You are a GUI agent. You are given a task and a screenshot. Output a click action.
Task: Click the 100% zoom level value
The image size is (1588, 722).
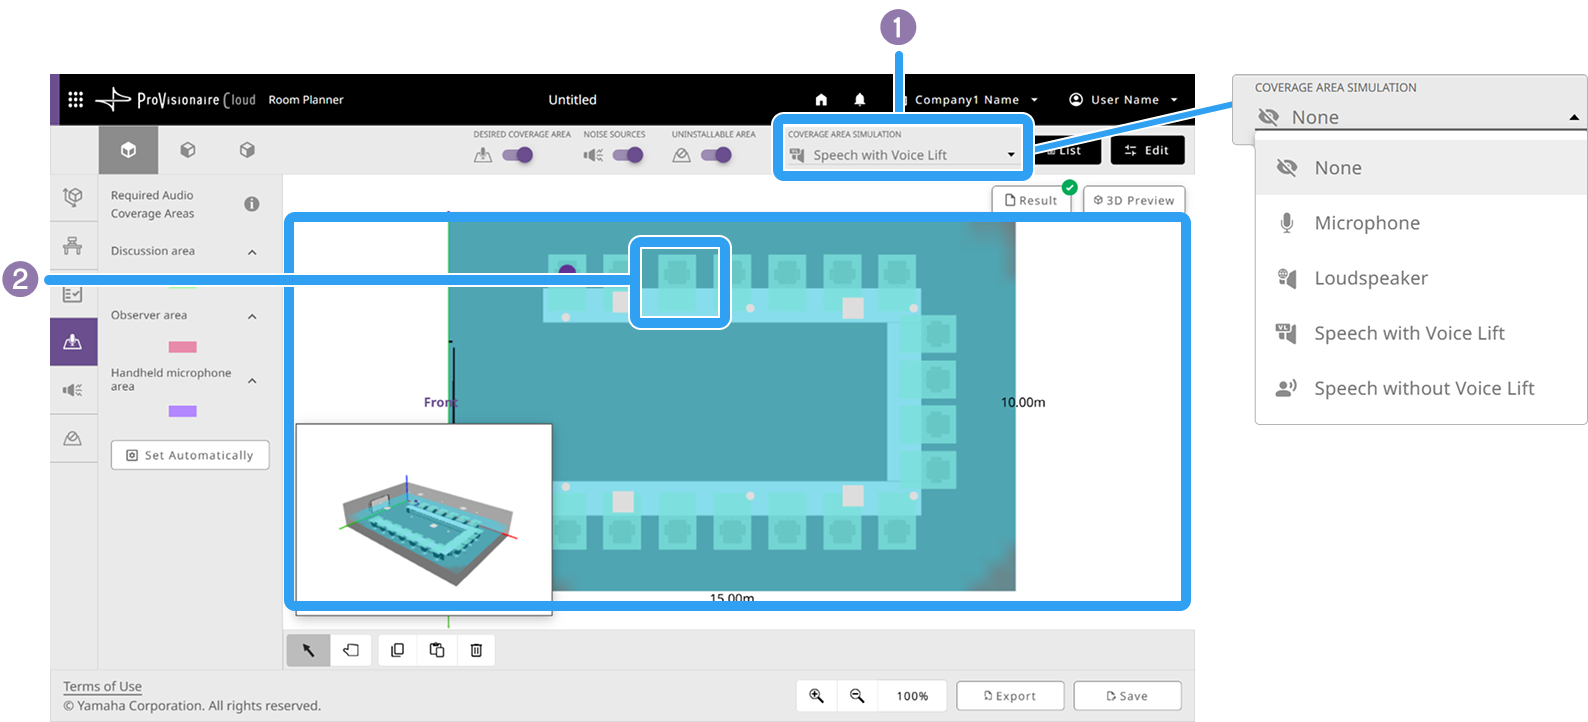coord(912,696)
